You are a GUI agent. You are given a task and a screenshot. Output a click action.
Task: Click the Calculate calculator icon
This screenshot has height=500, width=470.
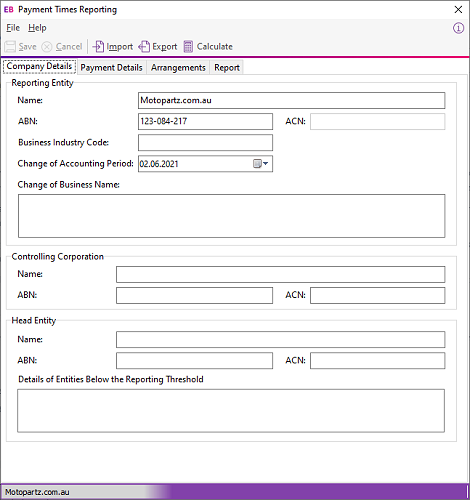188,47
